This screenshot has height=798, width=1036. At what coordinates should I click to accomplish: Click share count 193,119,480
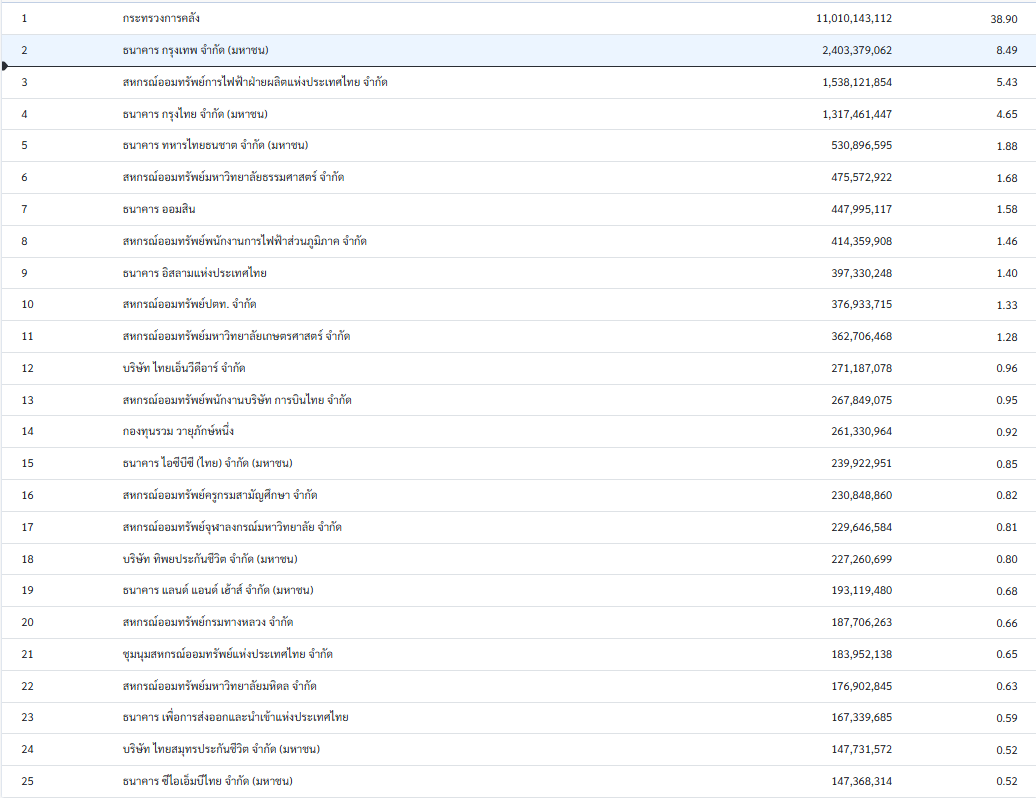pyautogui.click(x=862, y=591)
